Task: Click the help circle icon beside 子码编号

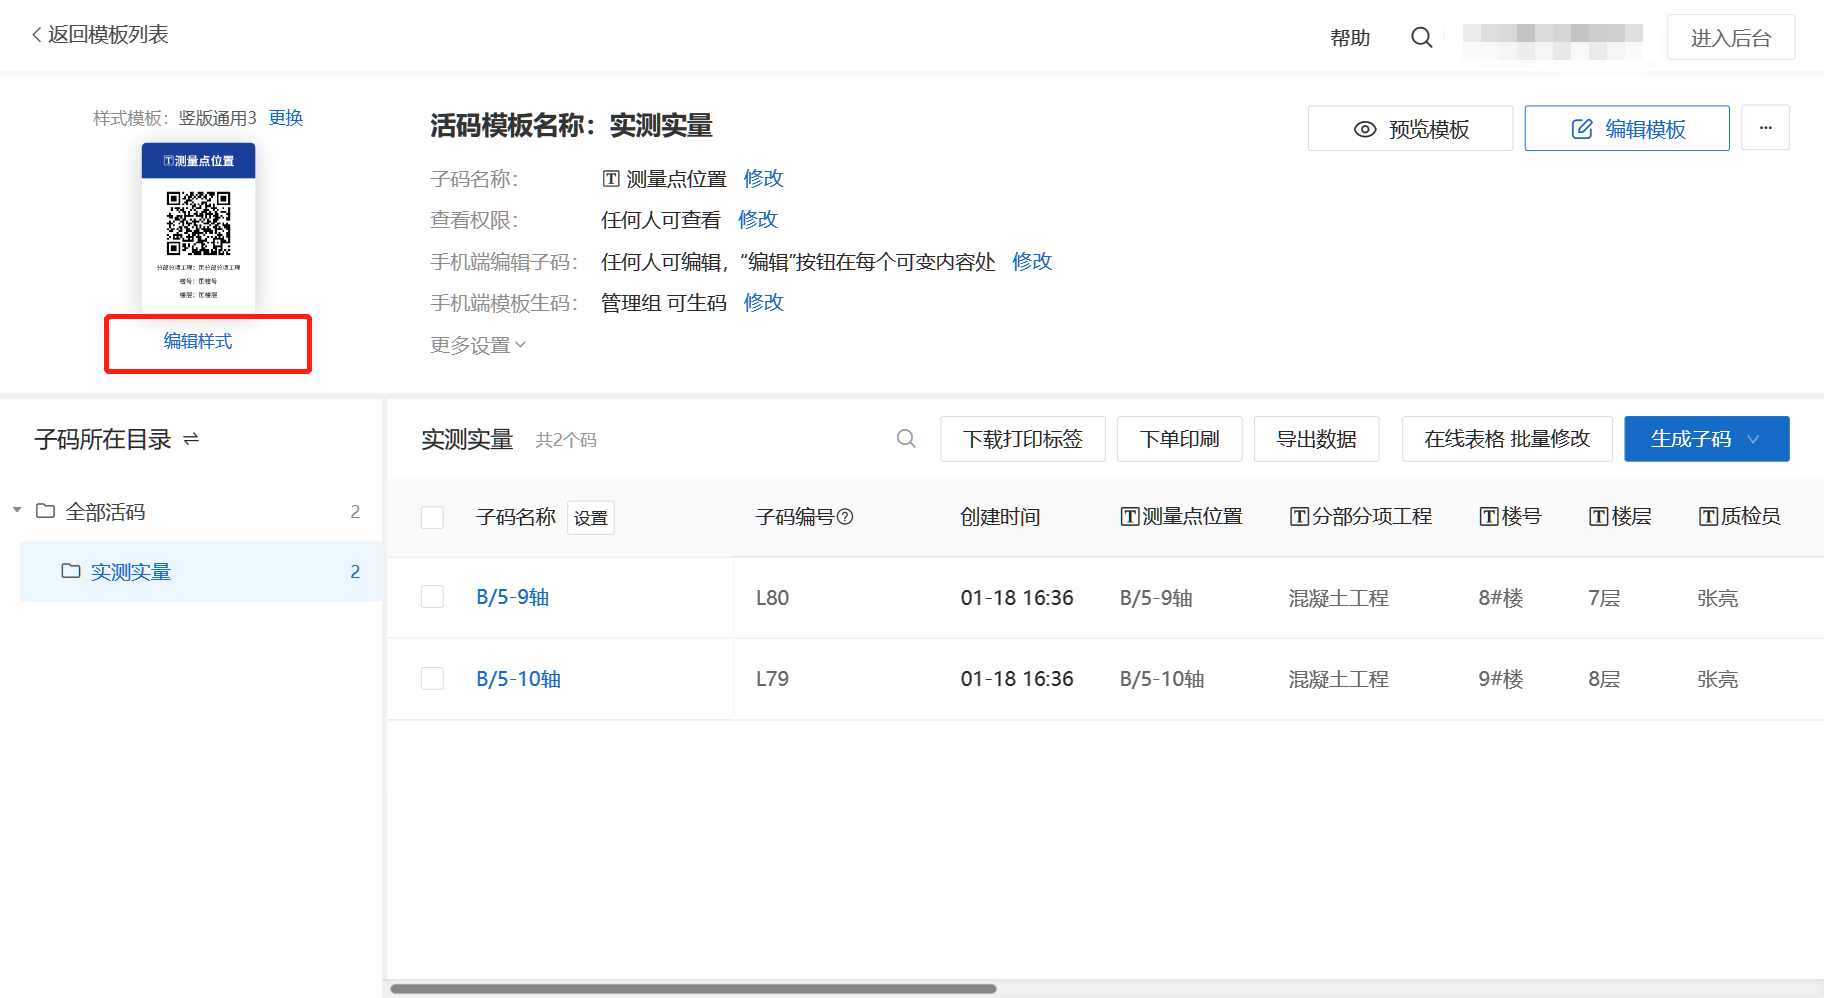Action: pyautogui.click(x=845, y=518)
